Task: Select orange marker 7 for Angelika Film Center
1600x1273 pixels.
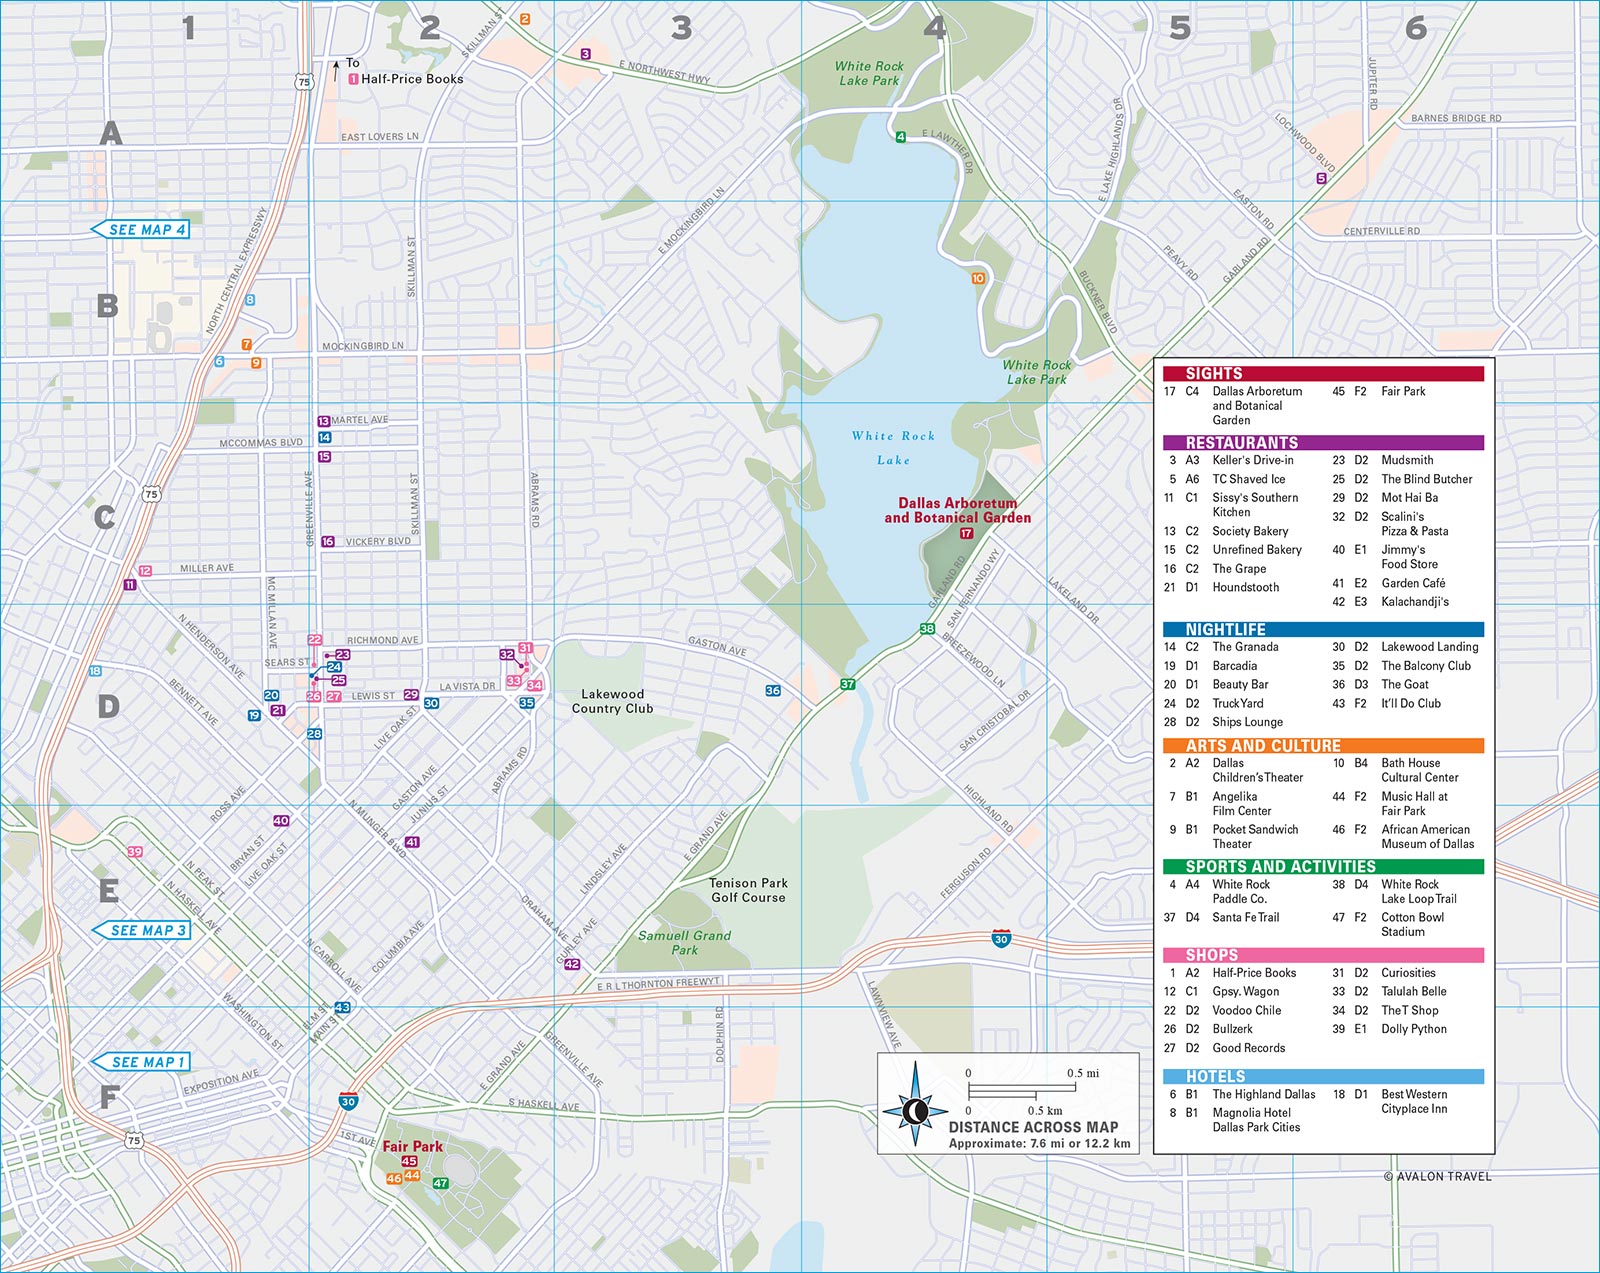Action: 246,344
